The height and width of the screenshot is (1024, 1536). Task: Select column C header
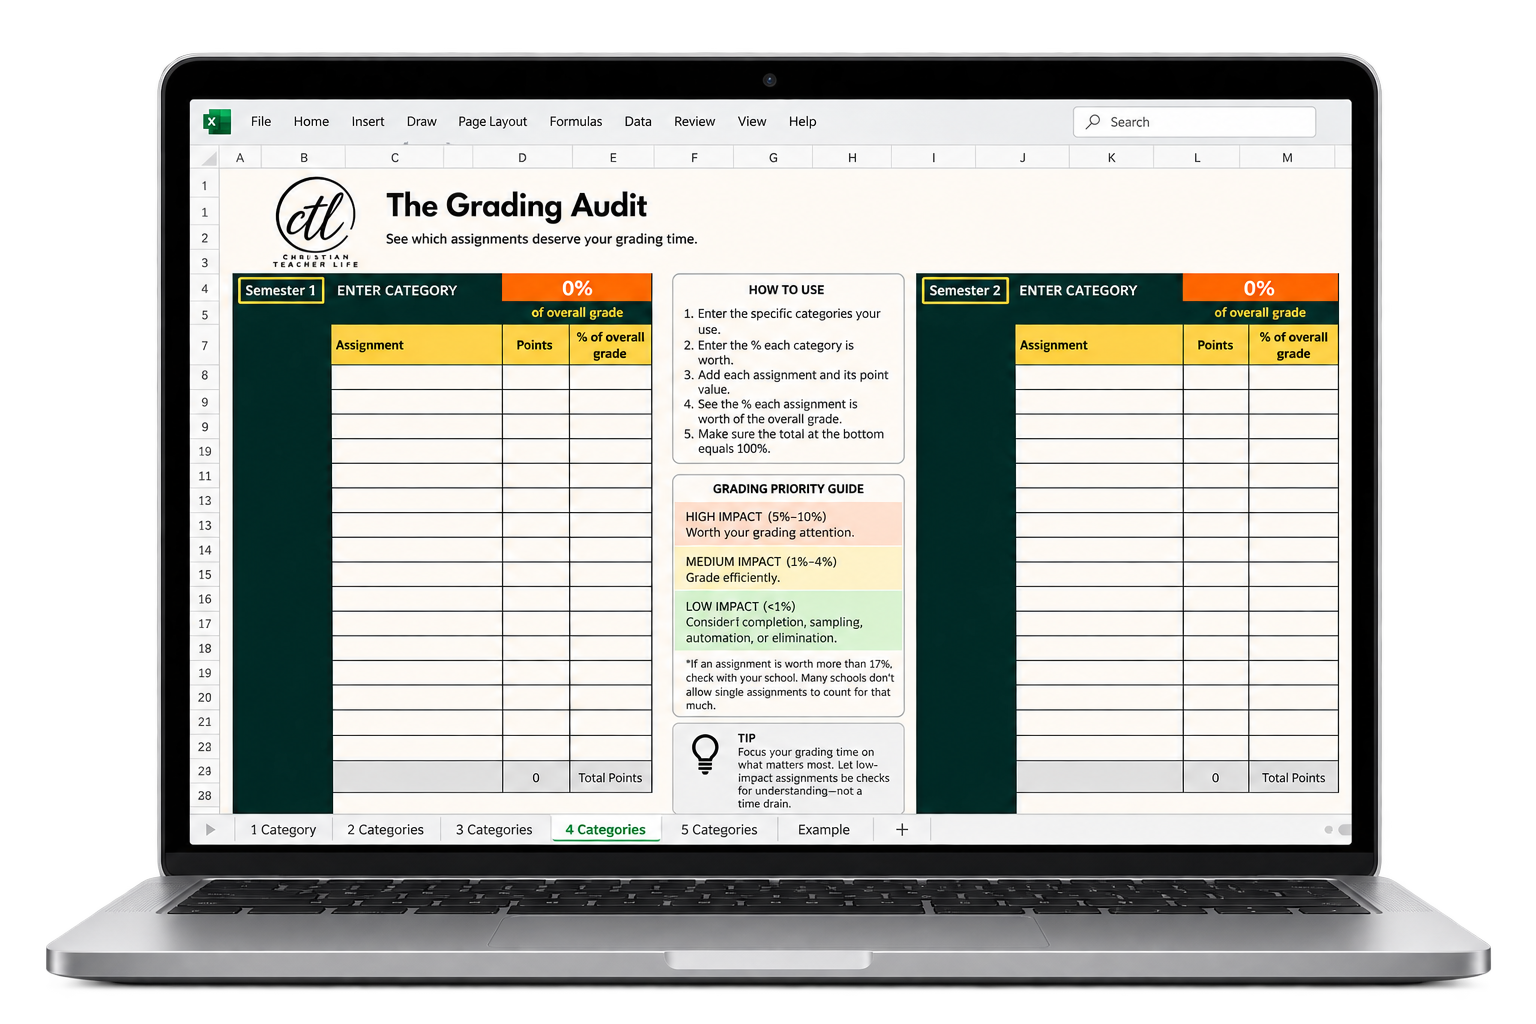point(395,158)
